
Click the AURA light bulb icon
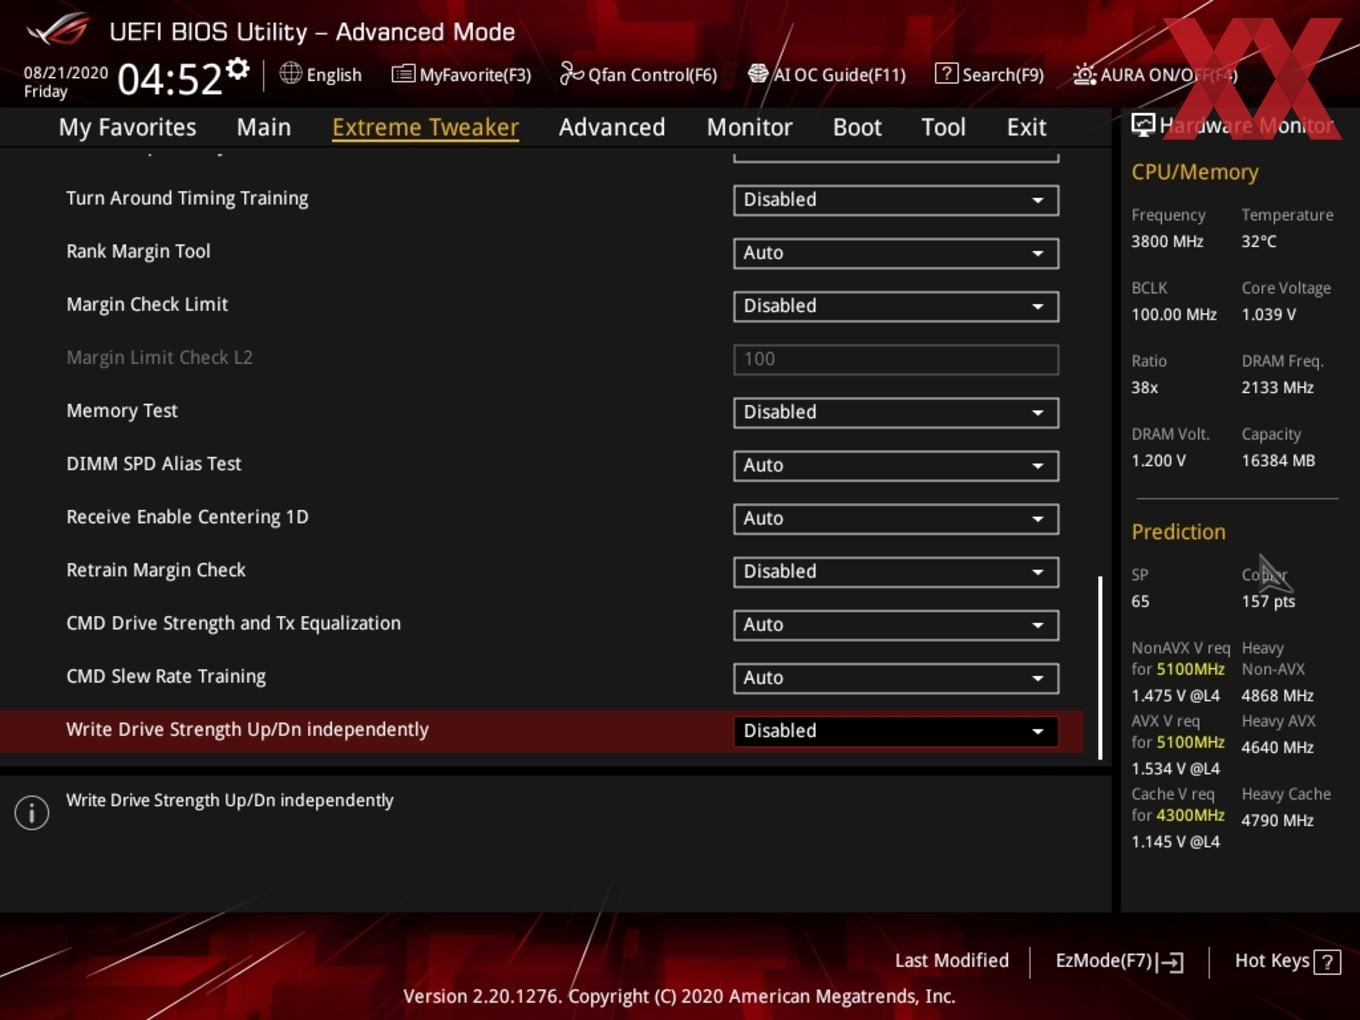coord(1084,74)
